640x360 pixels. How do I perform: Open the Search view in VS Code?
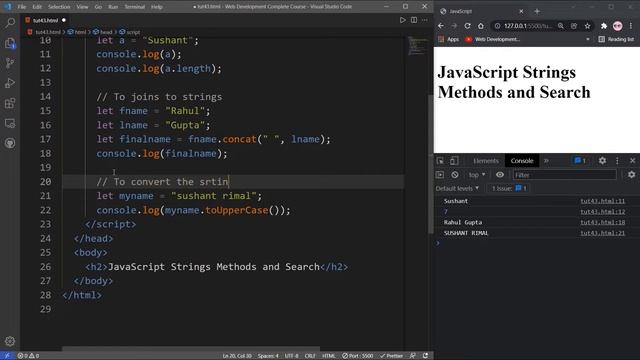[10, 23]
